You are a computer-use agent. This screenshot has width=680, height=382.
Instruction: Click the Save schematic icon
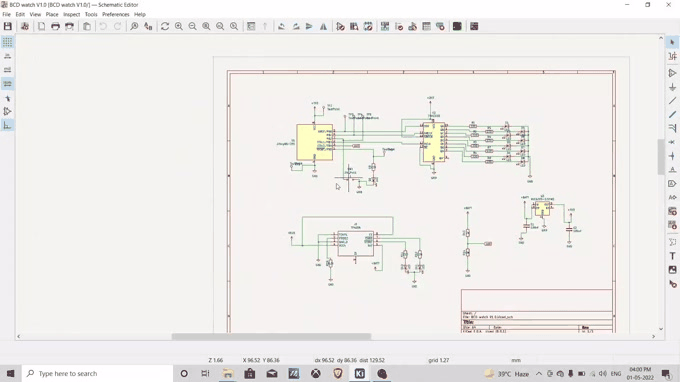(8, 26)
